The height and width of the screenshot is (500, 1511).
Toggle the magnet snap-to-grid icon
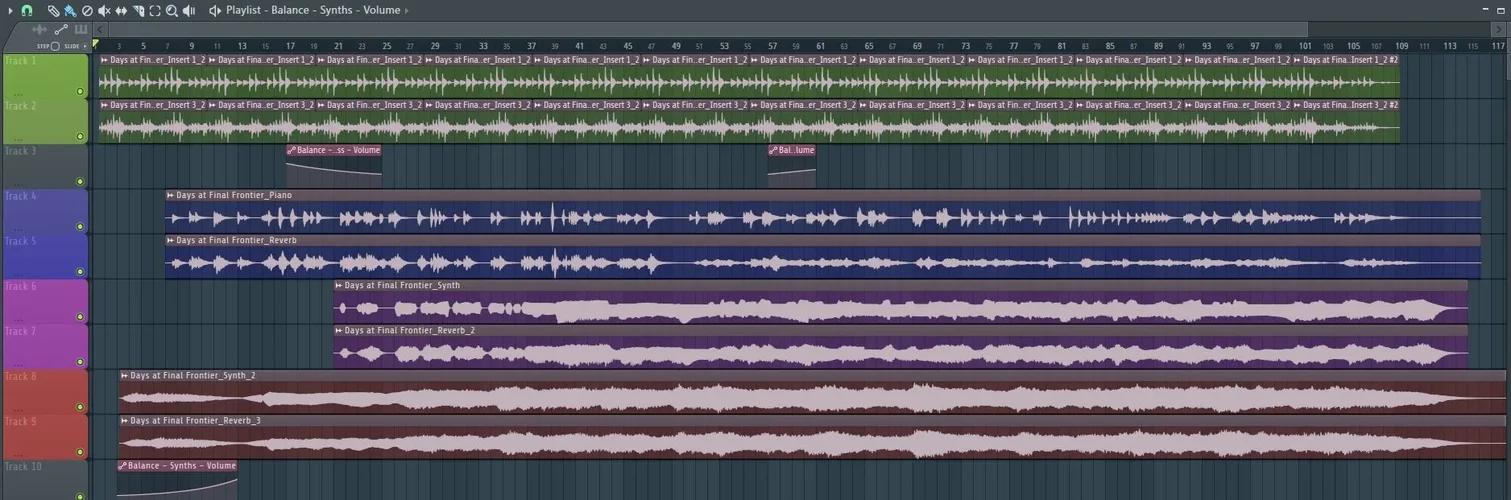coord(27,10)
